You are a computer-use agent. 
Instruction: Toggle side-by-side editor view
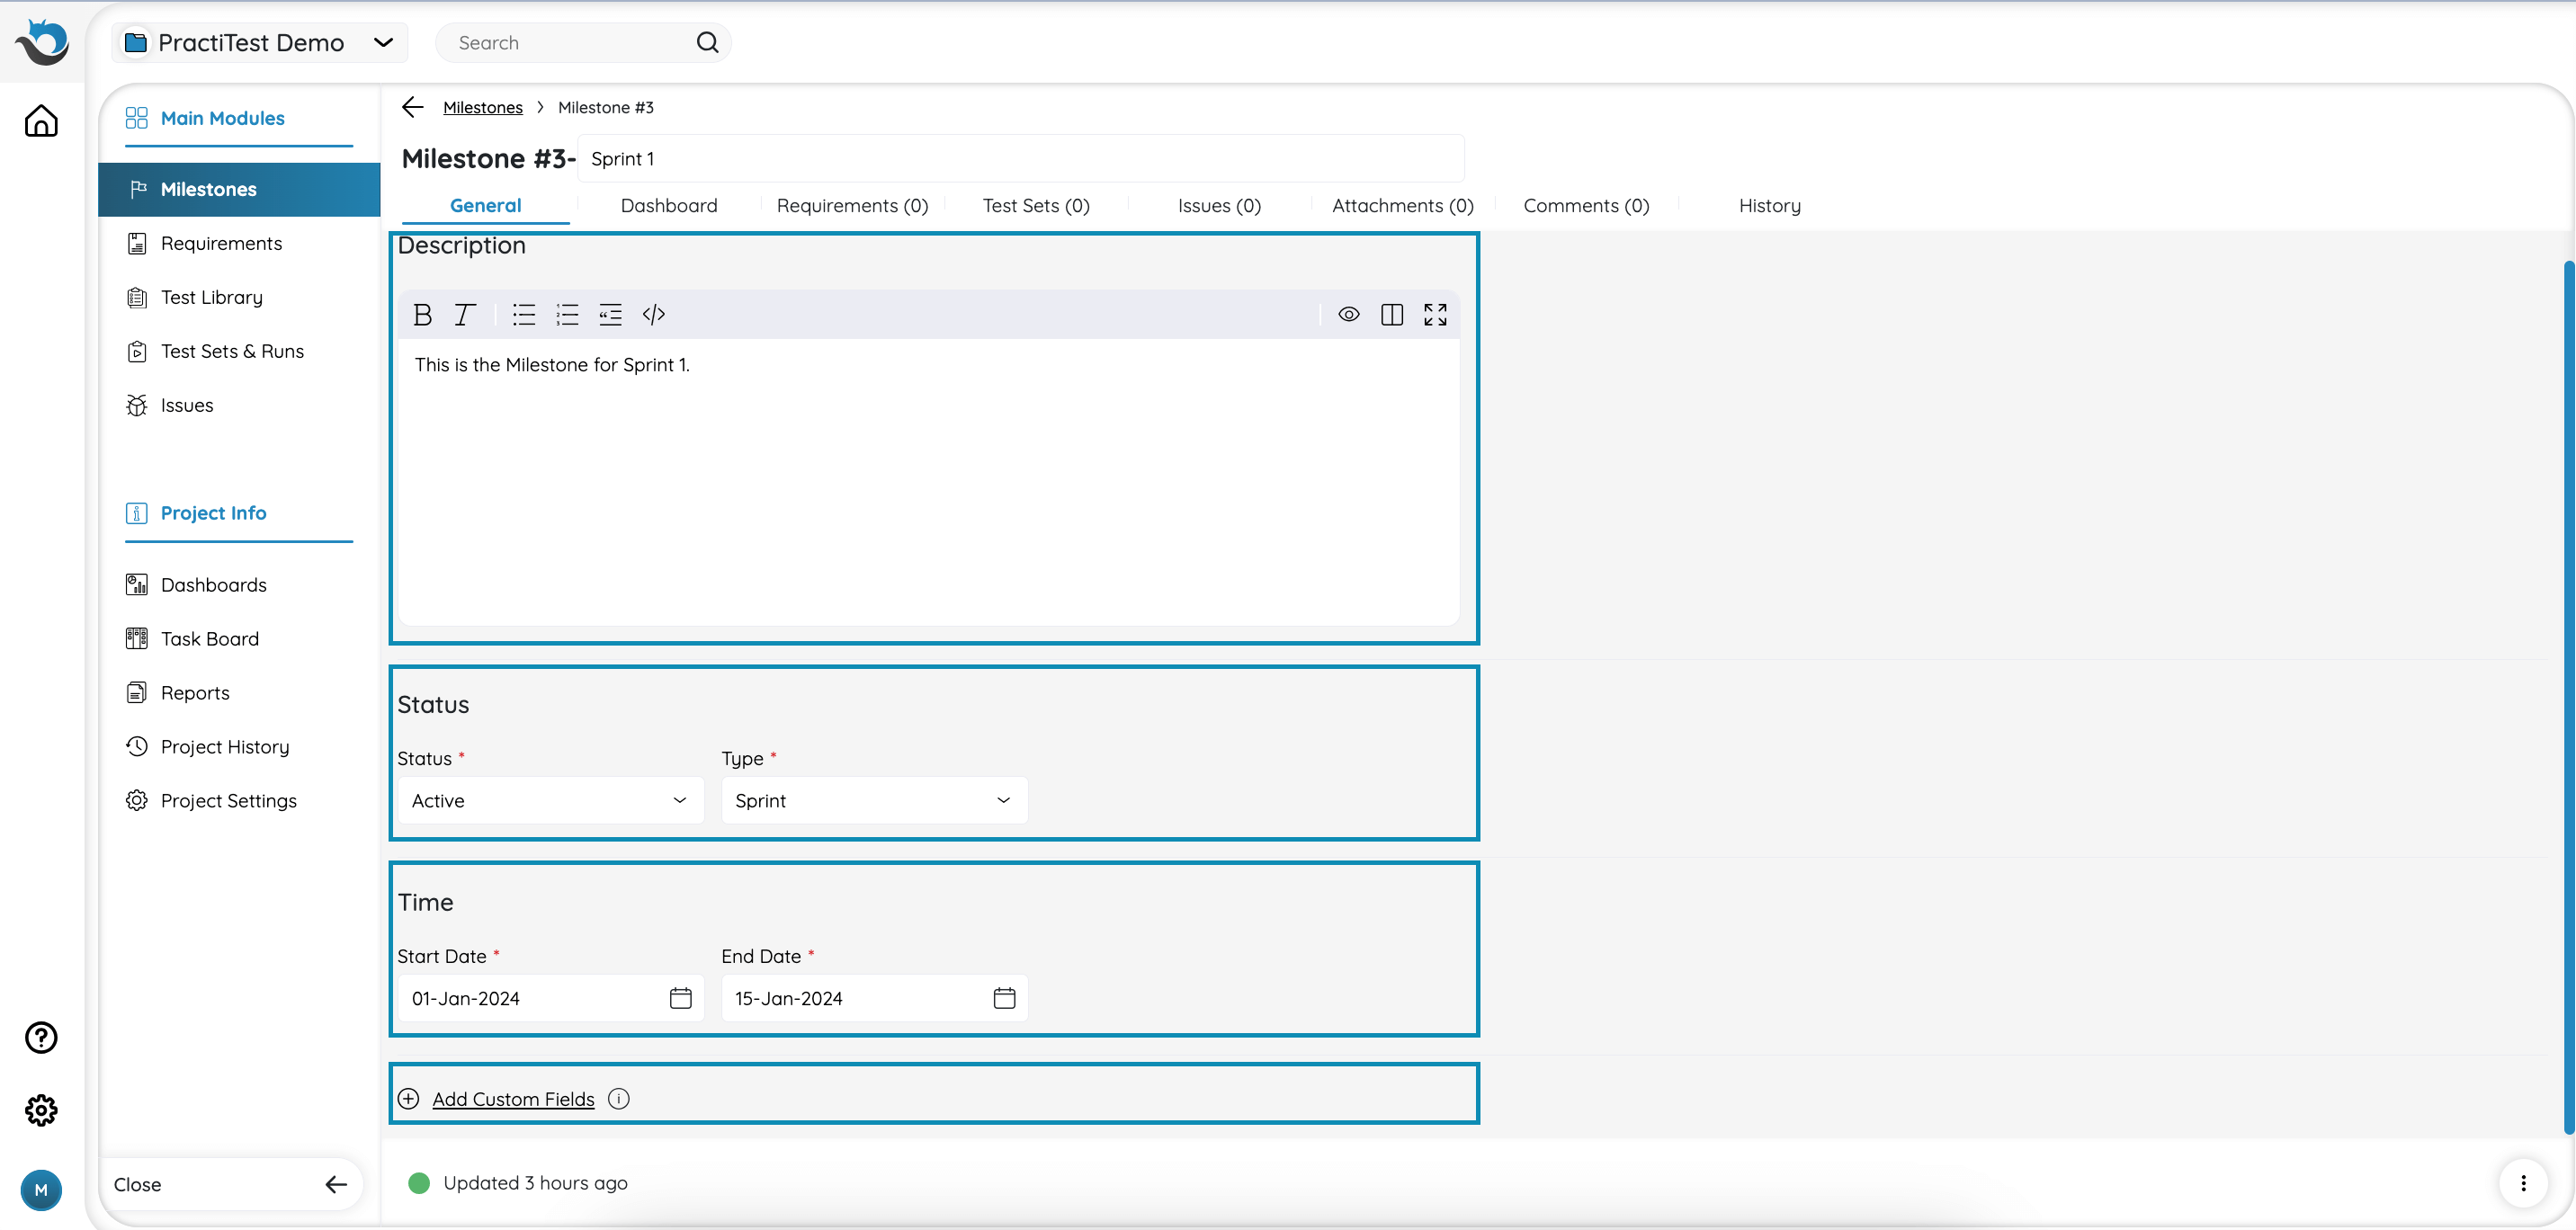click(1391, 315)
